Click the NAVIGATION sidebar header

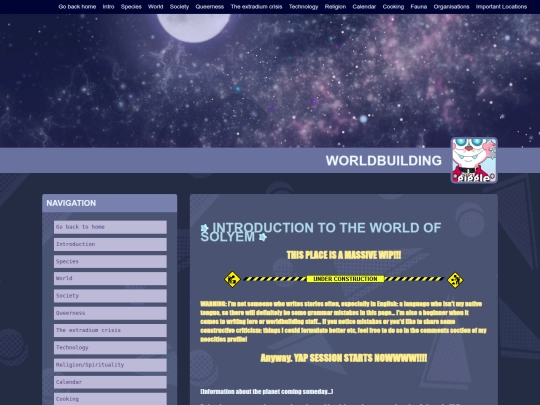point(110,203)
